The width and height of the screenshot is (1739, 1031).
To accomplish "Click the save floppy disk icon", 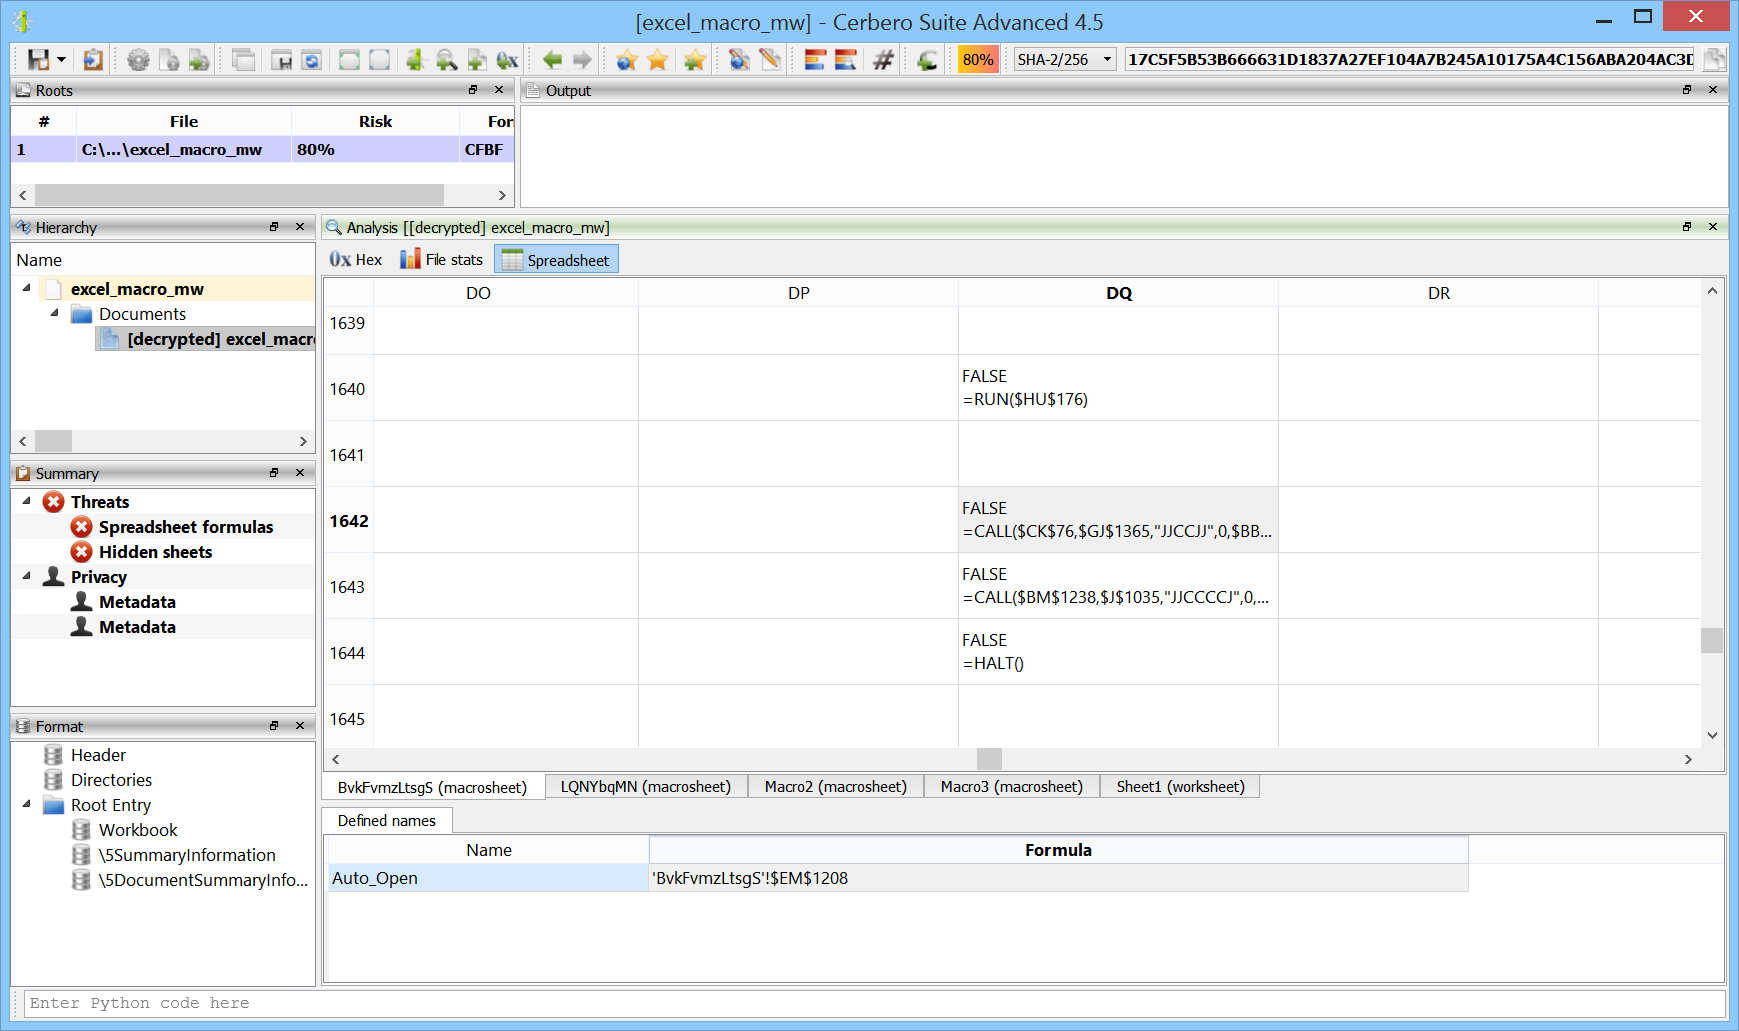I will (38, 60).
